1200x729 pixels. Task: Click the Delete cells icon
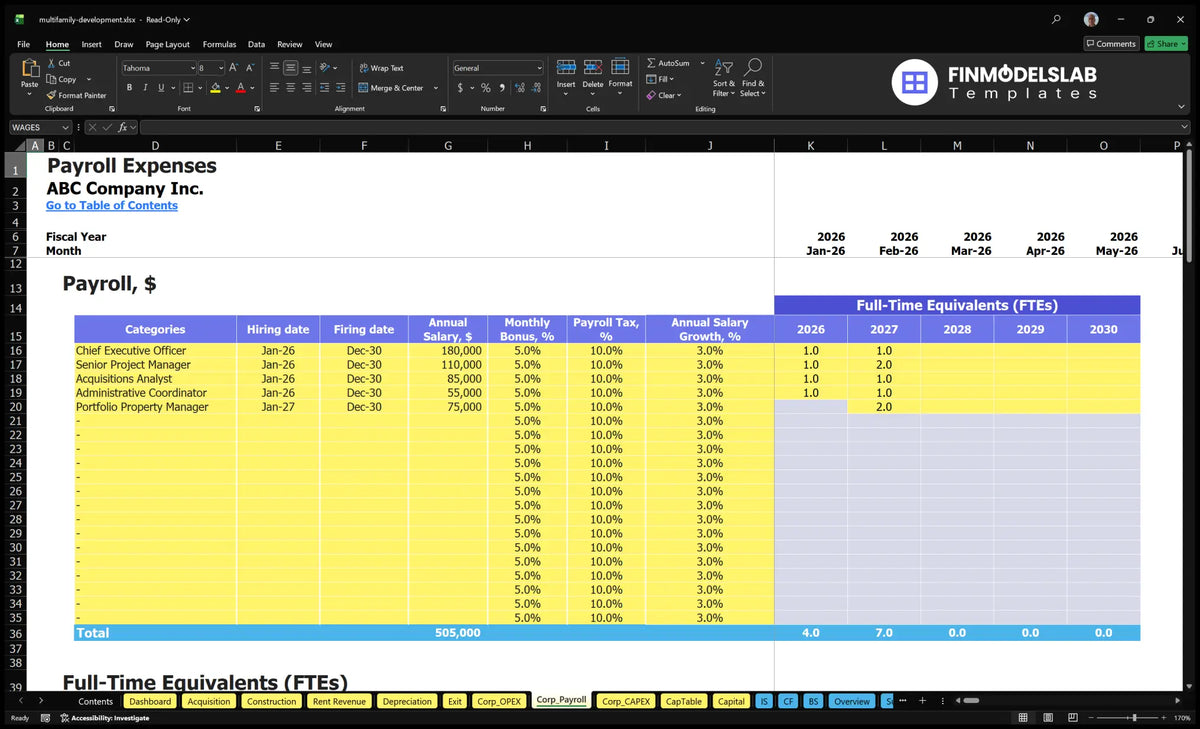pos(593,67)
